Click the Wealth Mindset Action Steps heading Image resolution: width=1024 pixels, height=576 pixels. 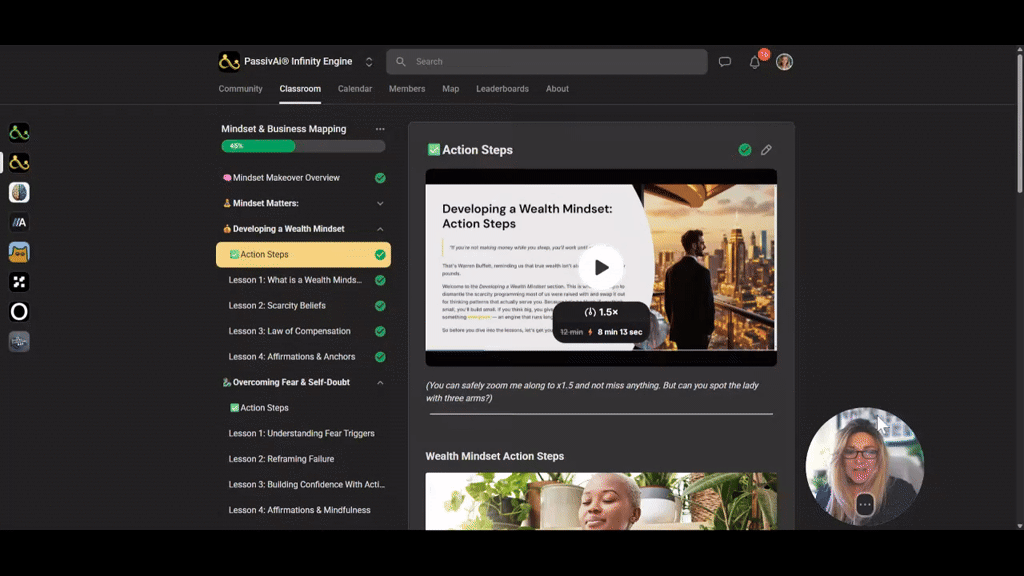tap(494, 456)
